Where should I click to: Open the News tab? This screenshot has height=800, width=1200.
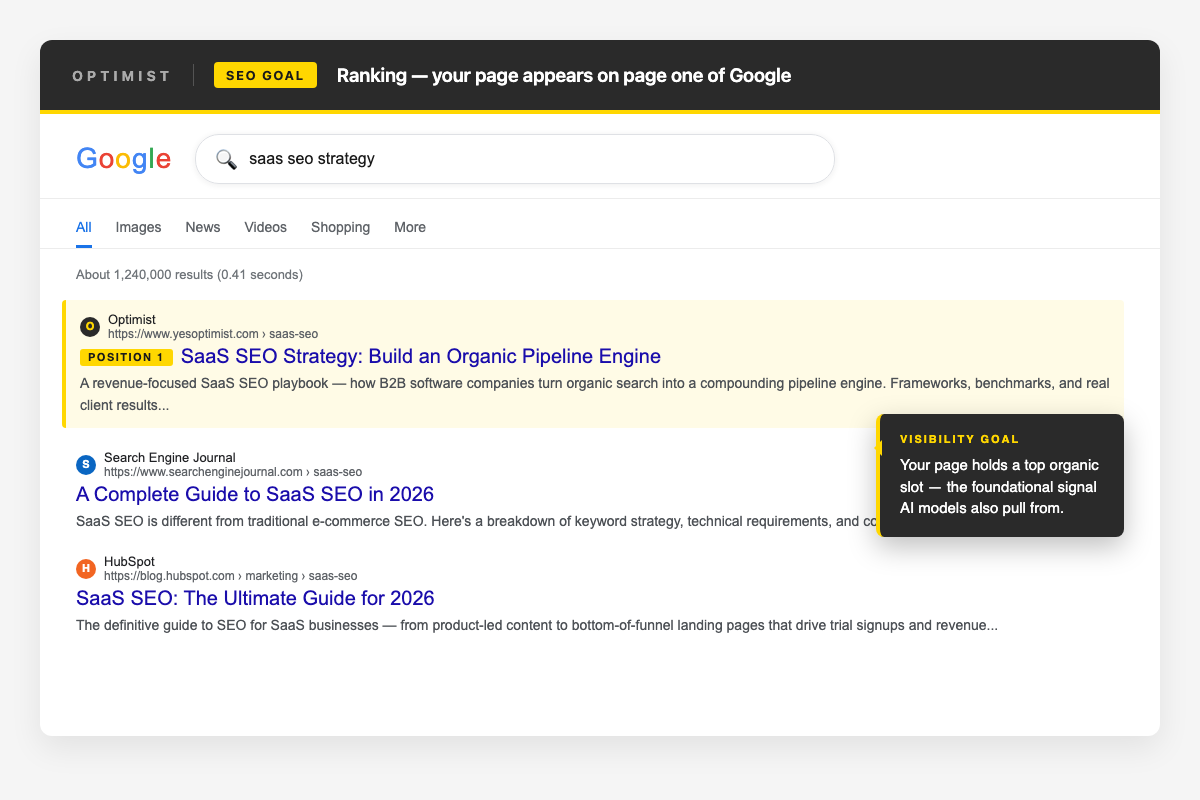pos(203,227)
